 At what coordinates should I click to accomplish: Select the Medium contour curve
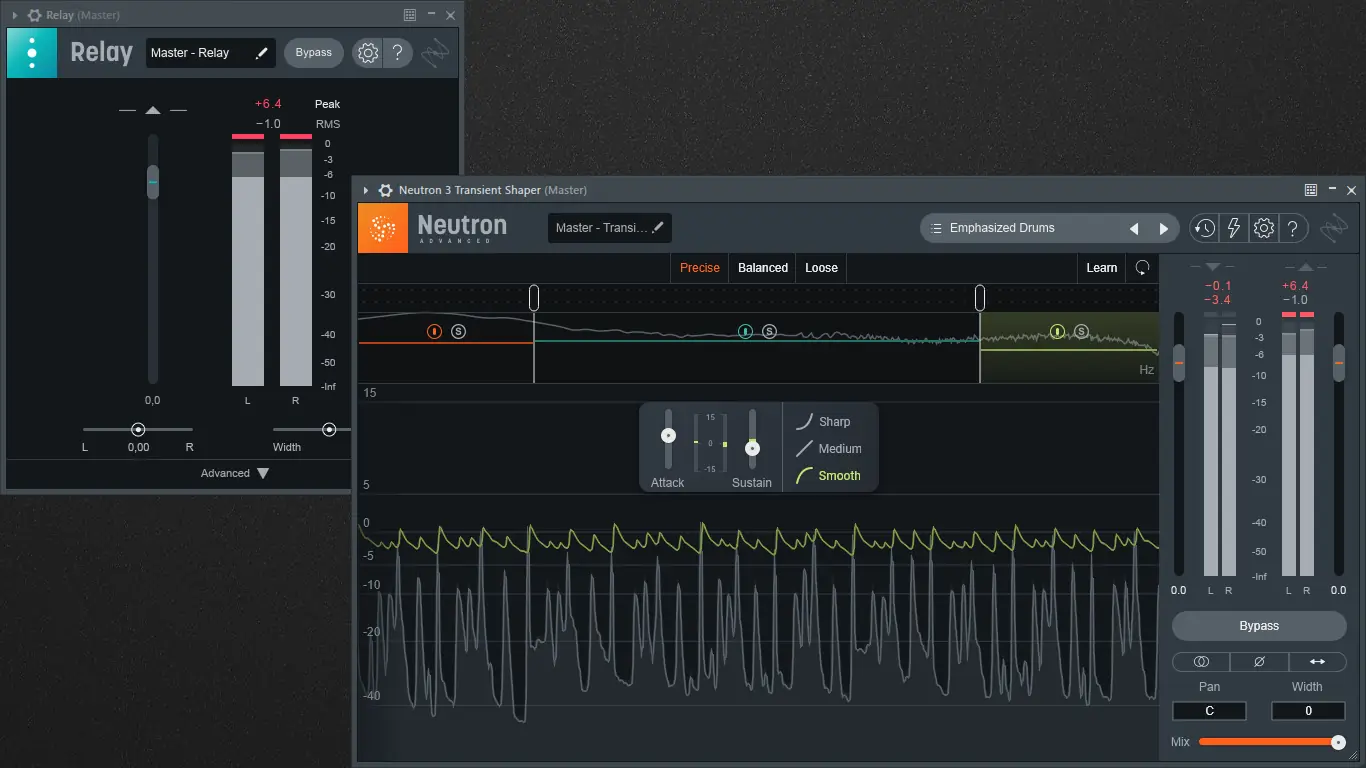(829, 449)
